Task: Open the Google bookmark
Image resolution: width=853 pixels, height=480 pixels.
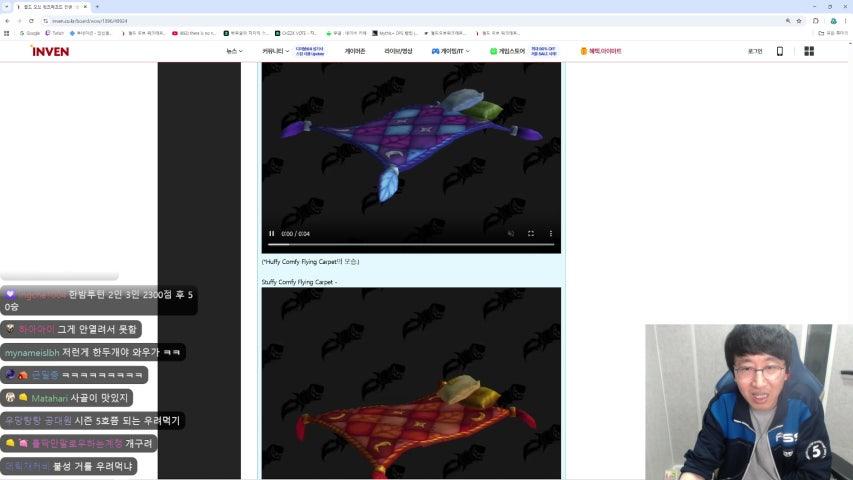Action: (30, 33)
